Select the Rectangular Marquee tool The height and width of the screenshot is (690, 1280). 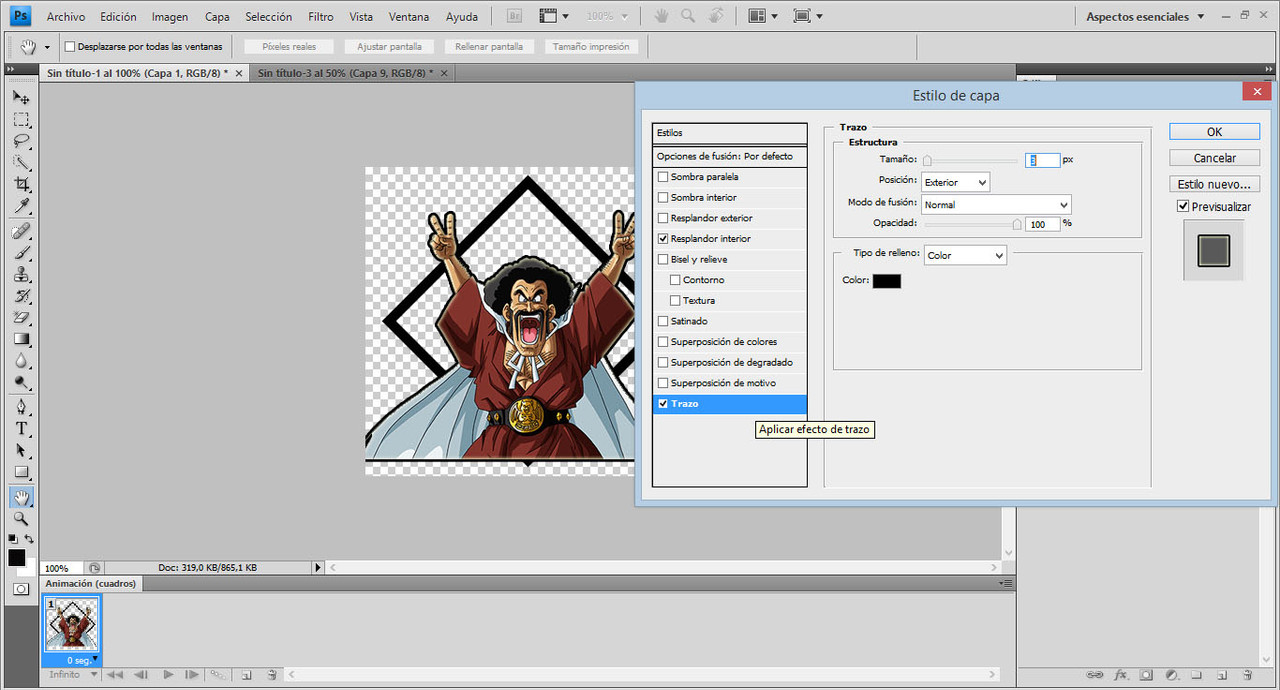pyautogui.click(x=21, y=120)
